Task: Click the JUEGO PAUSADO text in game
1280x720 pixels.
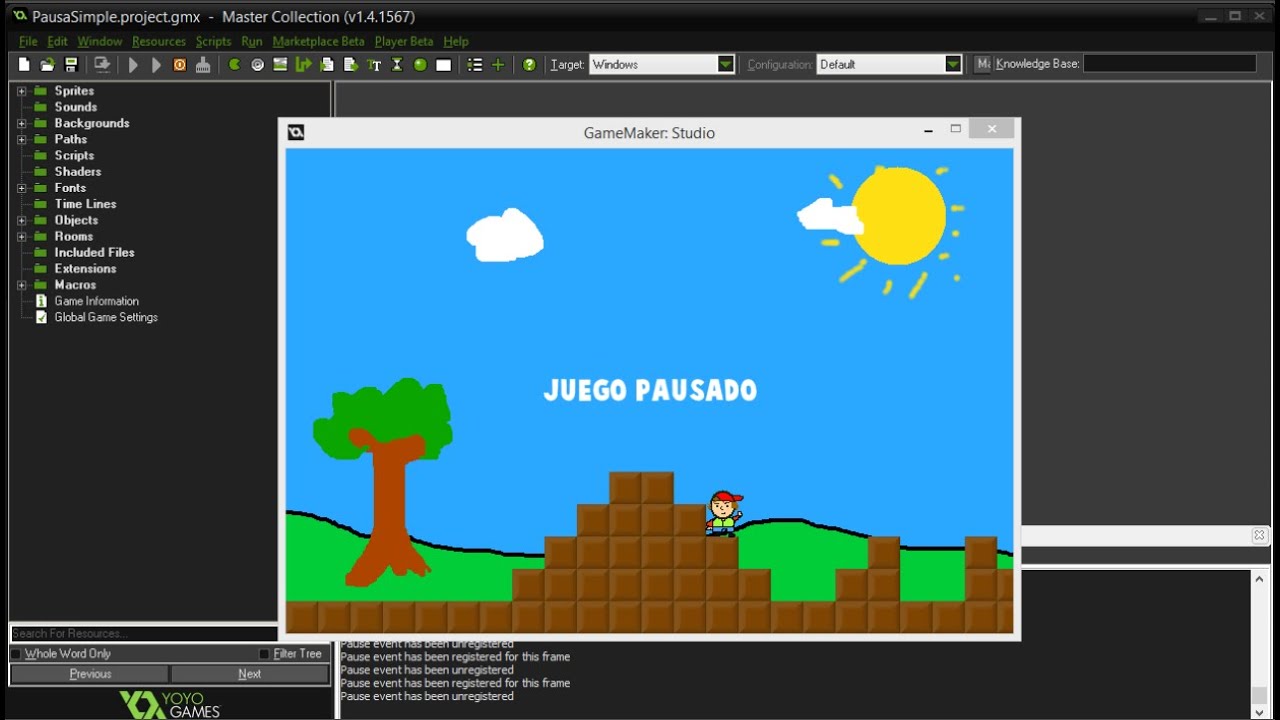Action: click(650, 390)
